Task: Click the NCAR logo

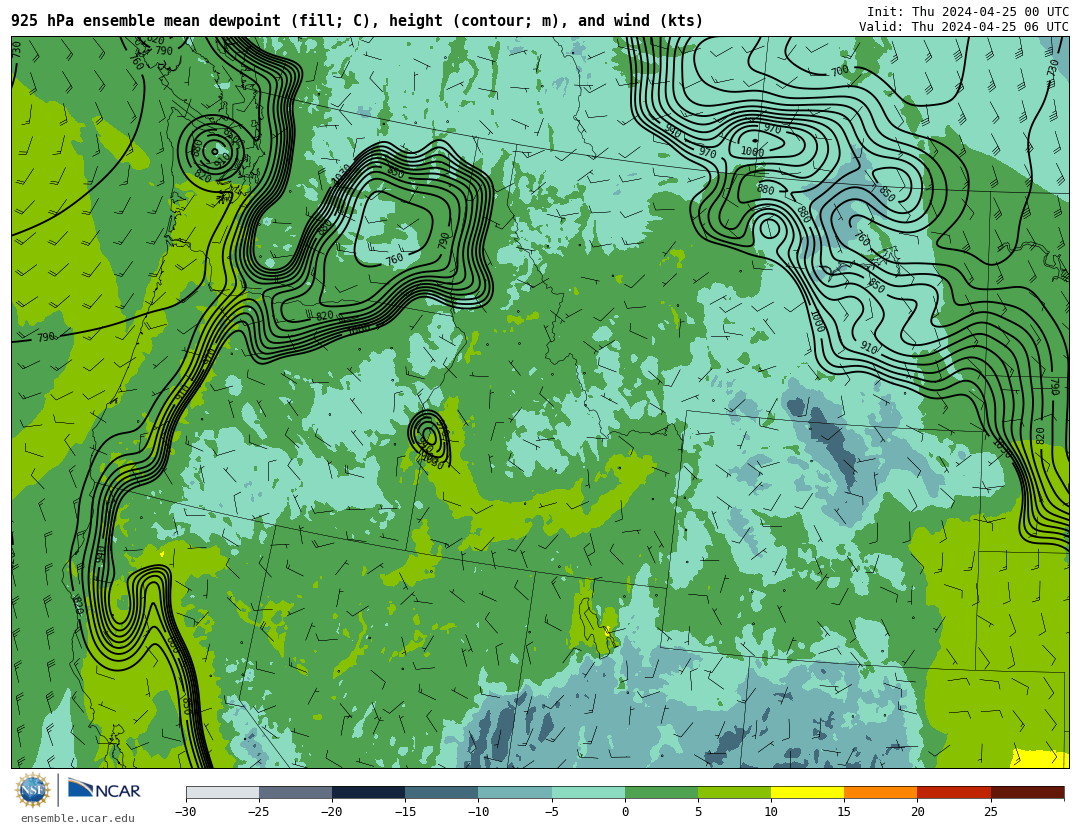Action: [104, 790]
